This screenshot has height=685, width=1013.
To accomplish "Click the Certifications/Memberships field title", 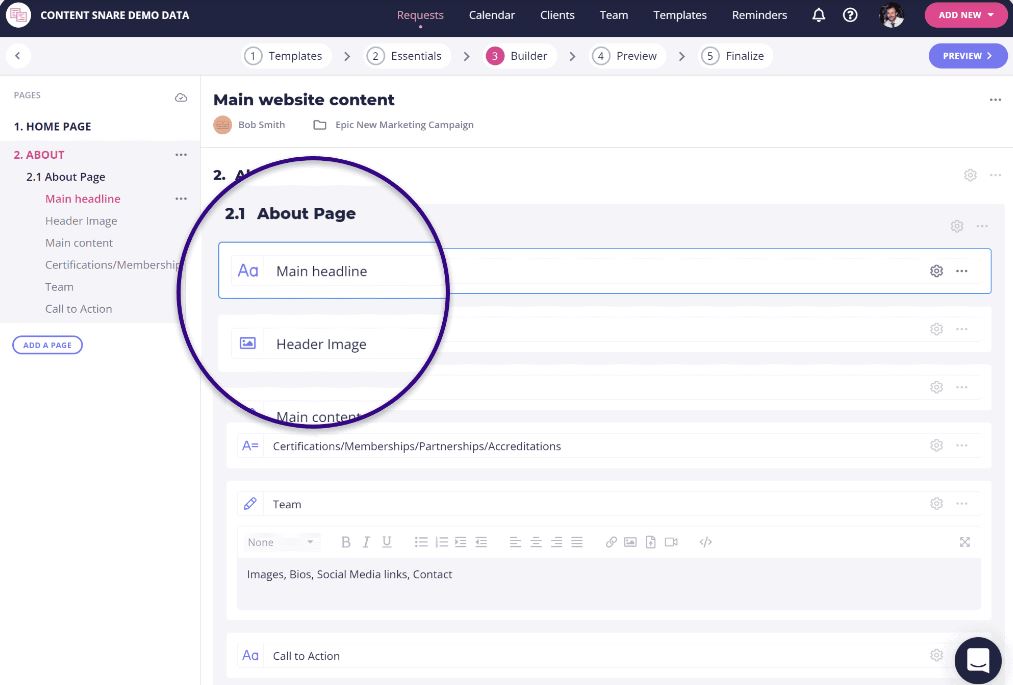I will pos(417,447).
